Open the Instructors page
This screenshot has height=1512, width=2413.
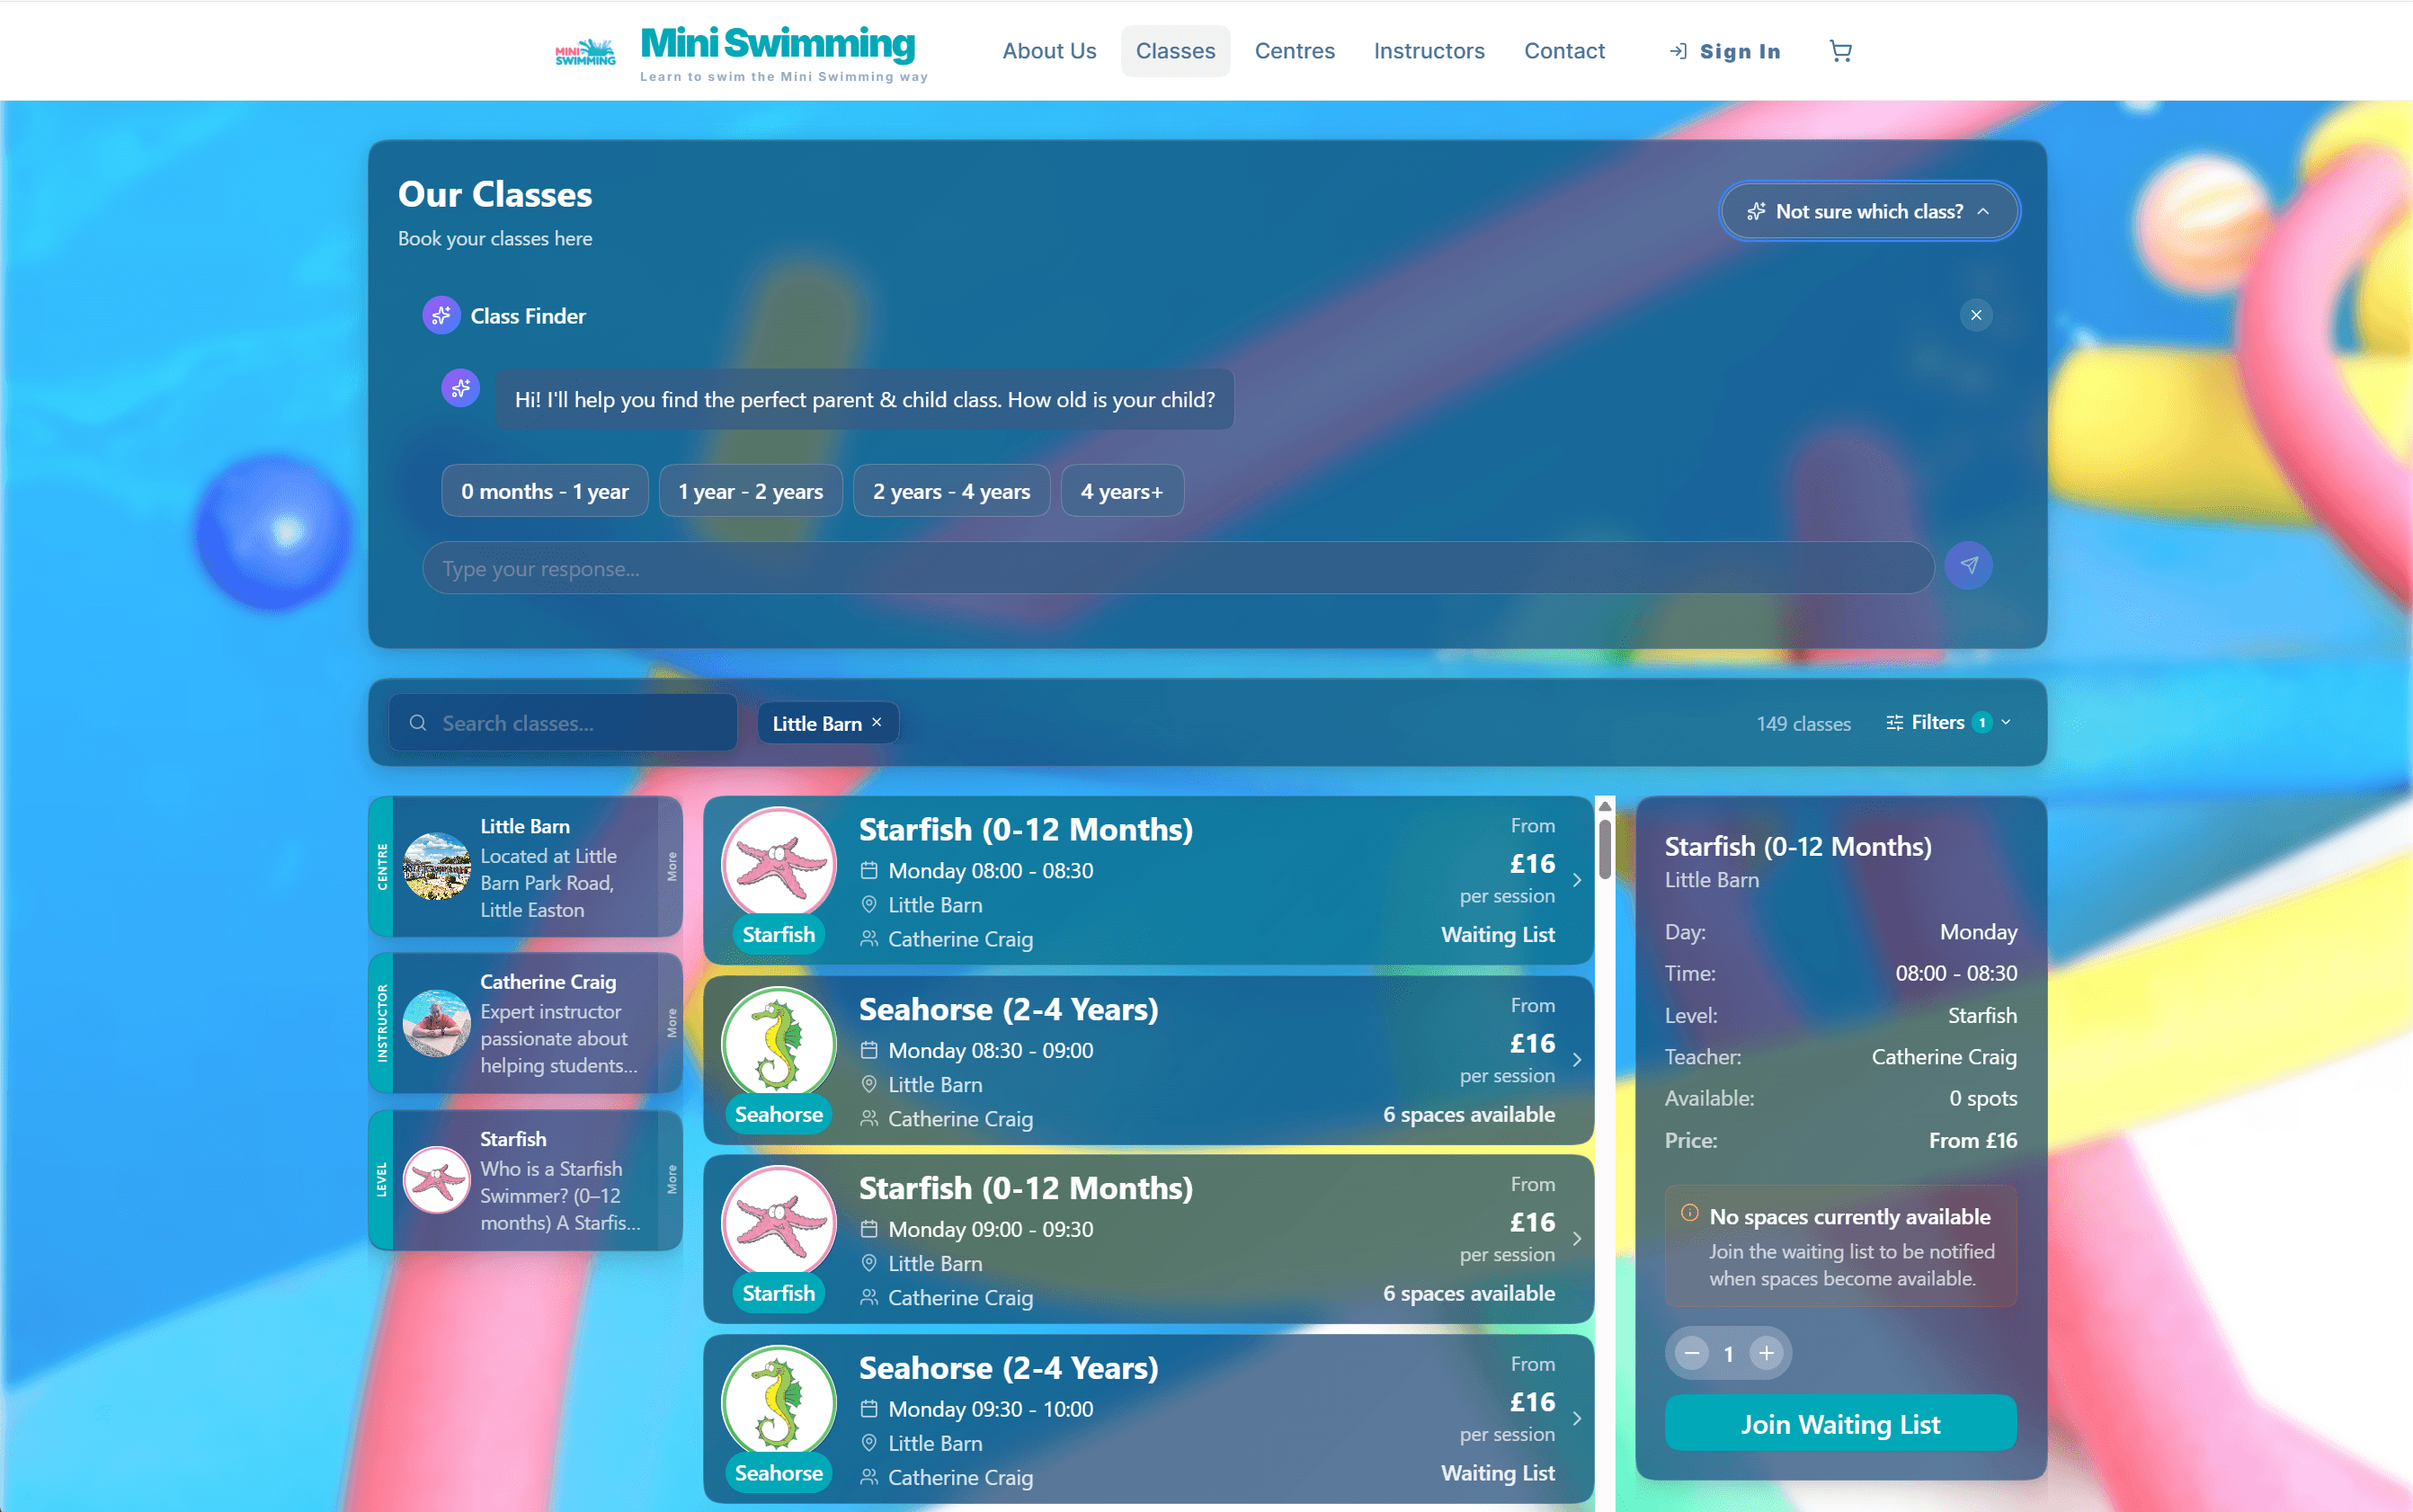1428,51
